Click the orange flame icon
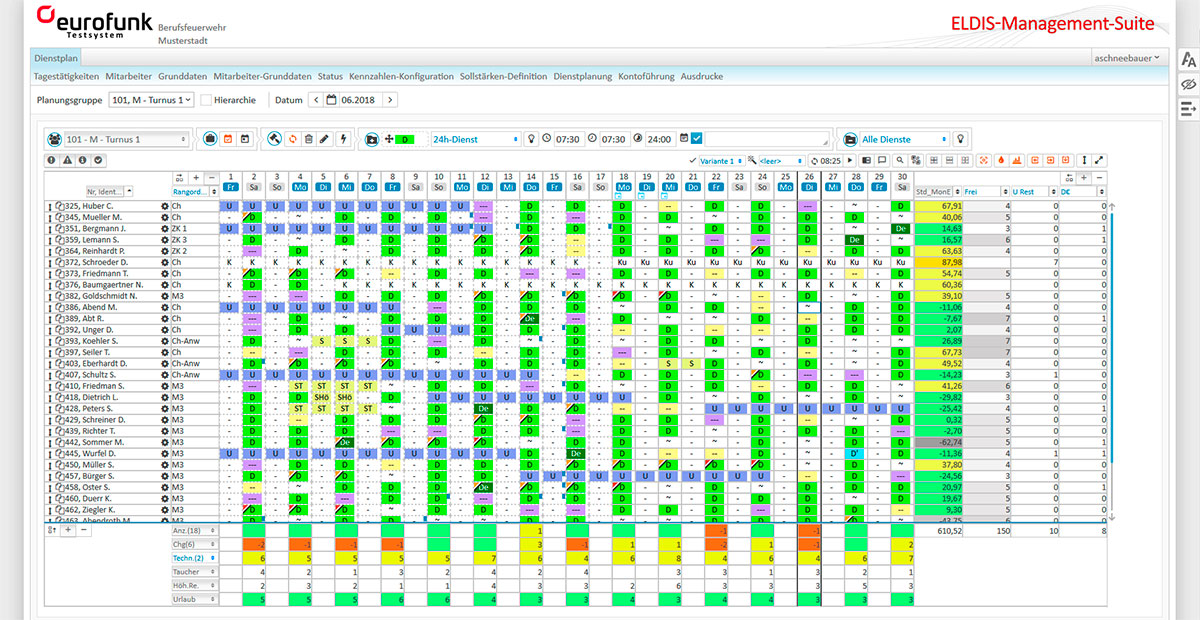 (1001, 160)
